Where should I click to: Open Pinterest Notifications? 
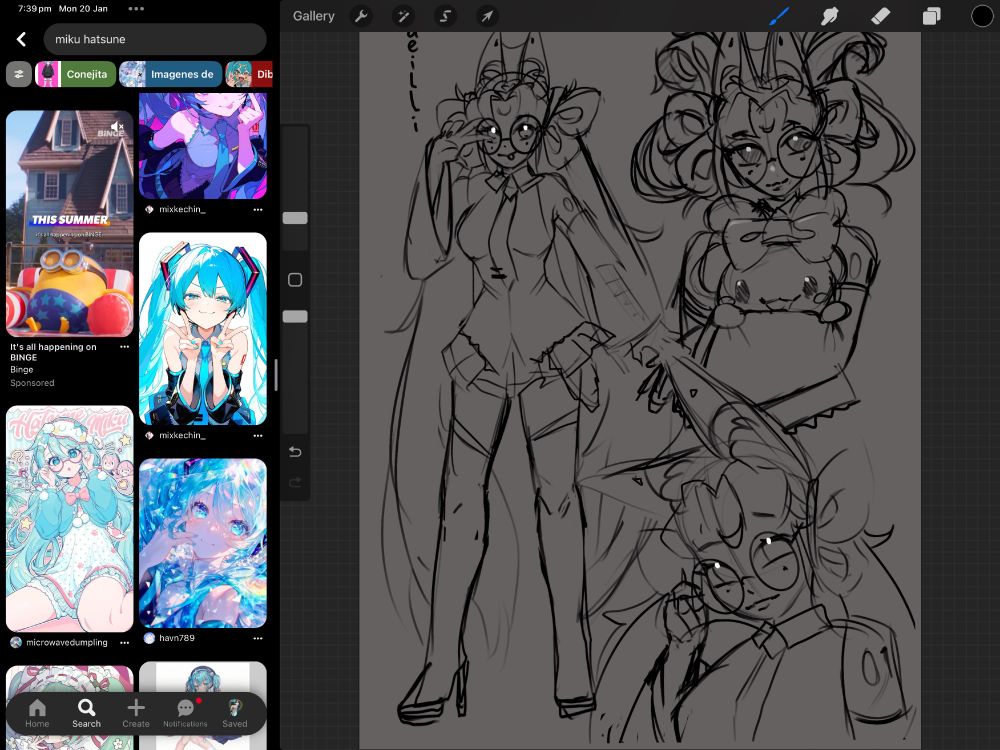tap(185, 713)
